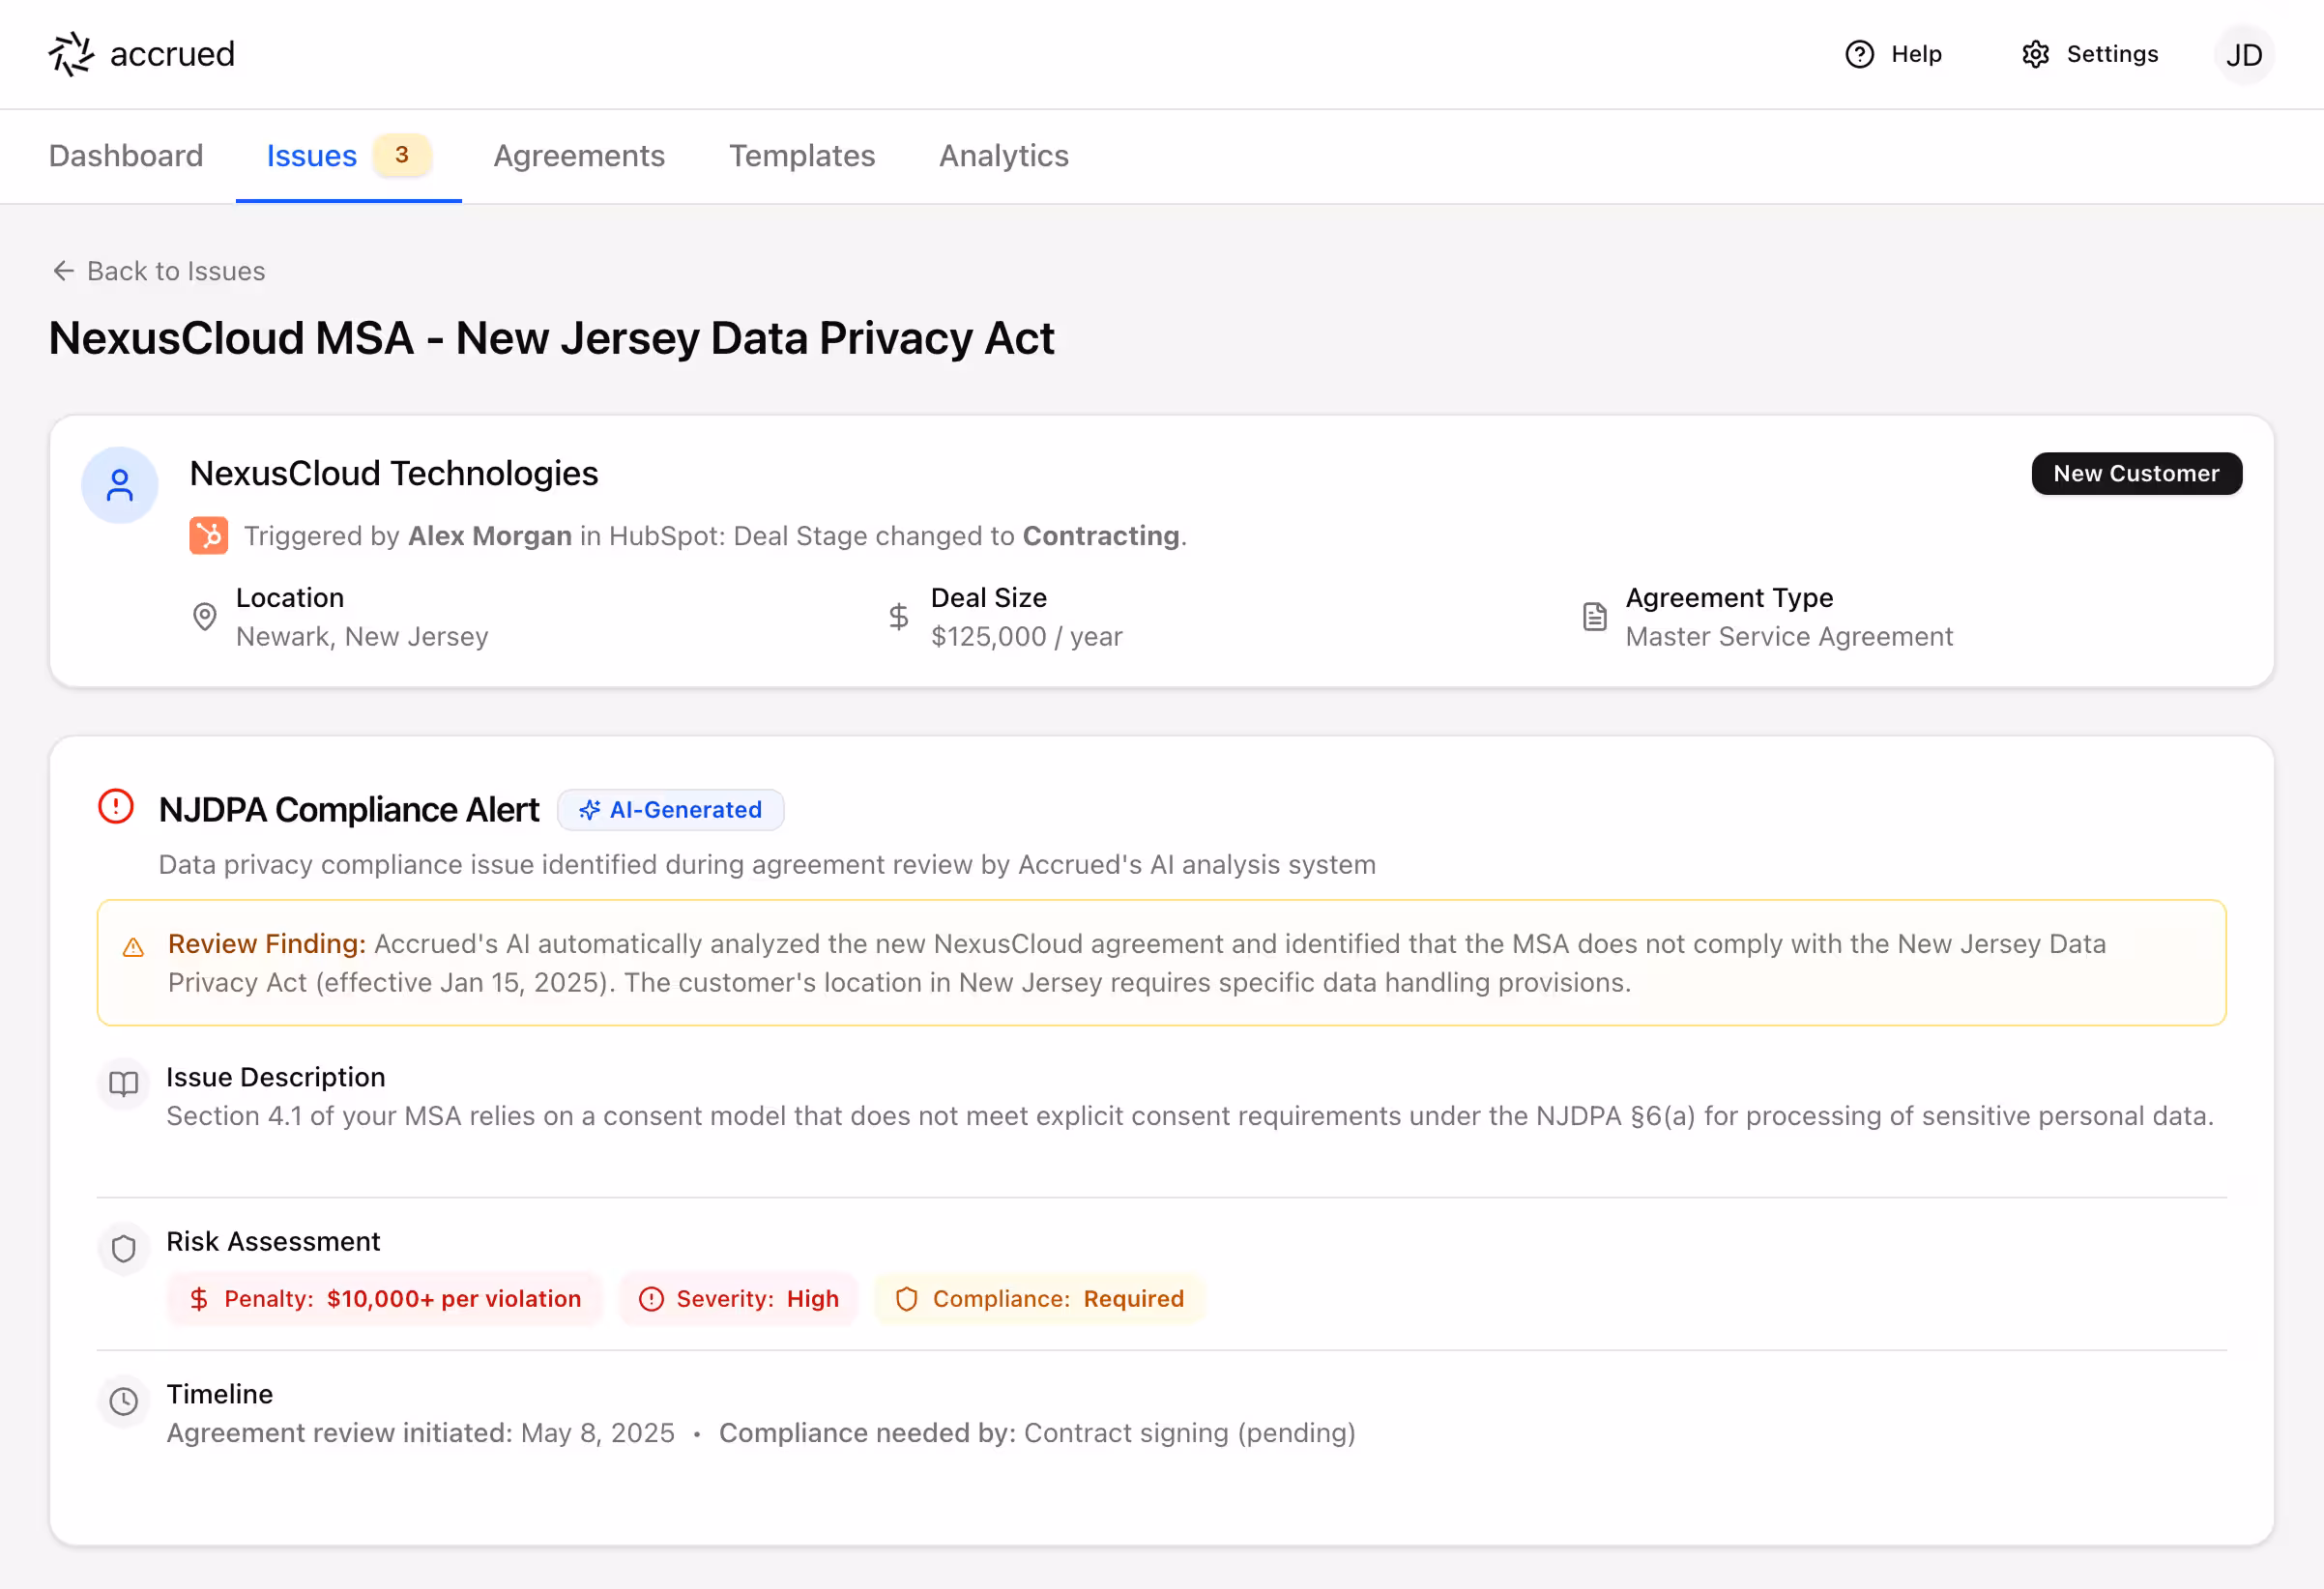Switch to the Dashboard tab
Screen dimensions: 2324x1589
(126, 156)
